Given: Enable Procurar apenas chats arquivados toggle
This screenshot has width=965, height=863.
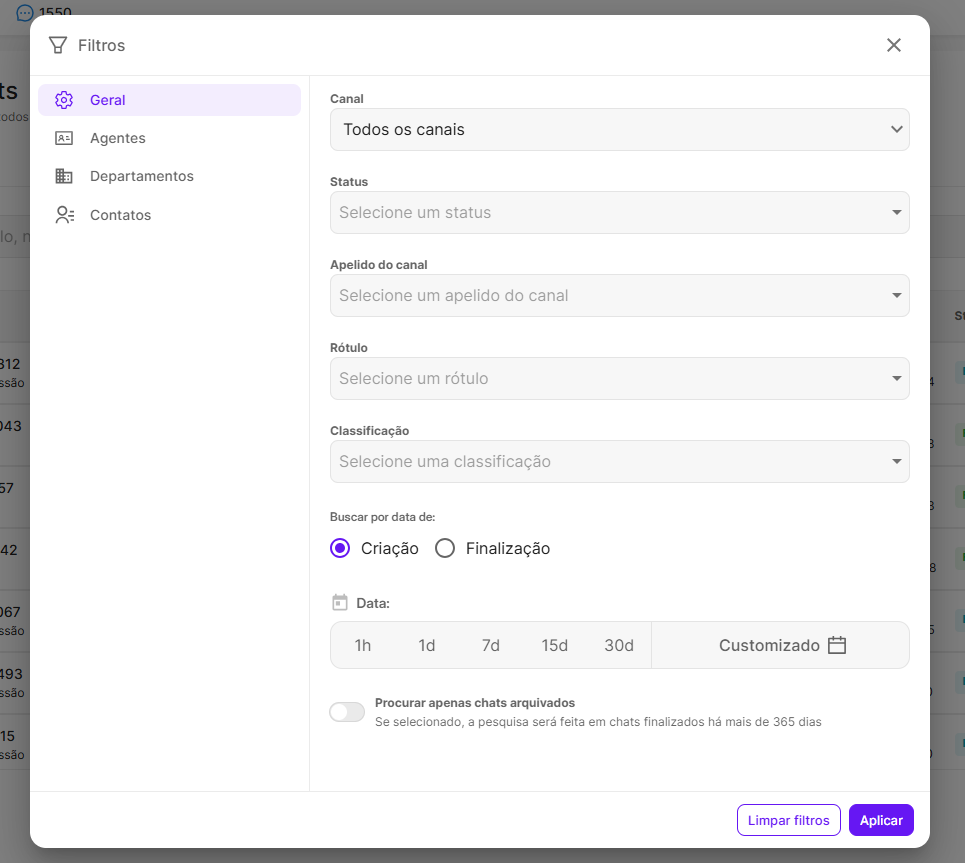Looking at the screenshot, I should coord(347,712).
